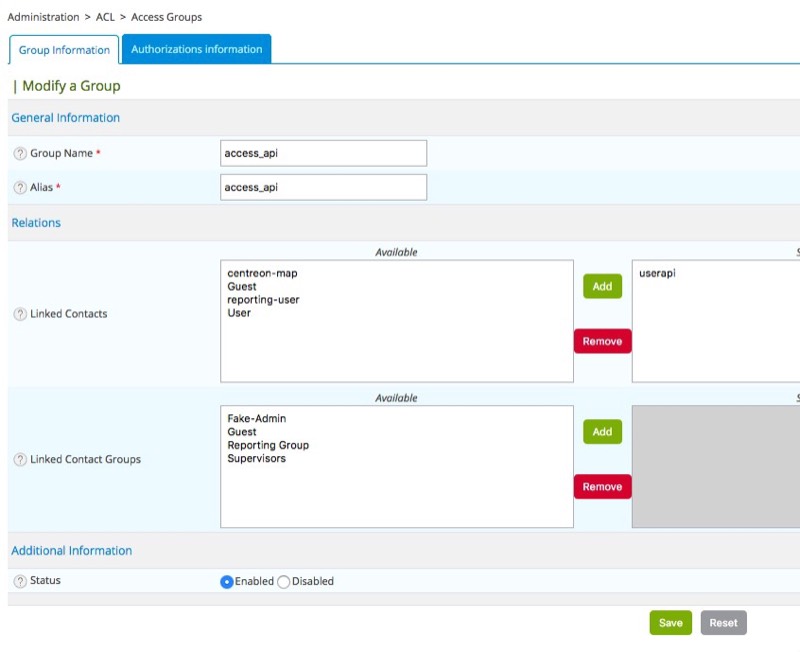This screenshot has width=800, height=652.
Task: Click help icon next to Group Name
Action: click(x=20, y=154)
